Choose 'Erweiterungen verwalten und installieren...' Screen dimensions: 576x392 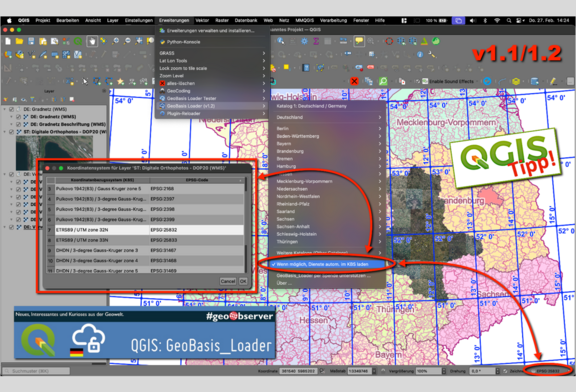[x=212, y=30]
